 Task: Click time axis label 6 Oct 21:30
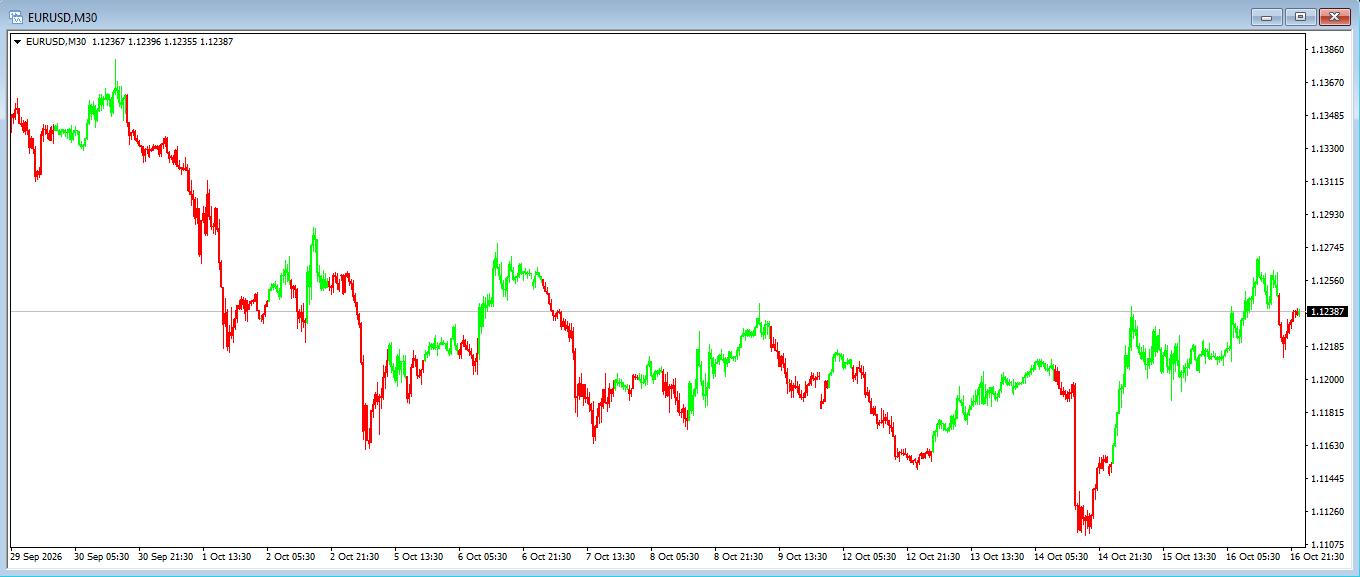(x=549, y=556)
